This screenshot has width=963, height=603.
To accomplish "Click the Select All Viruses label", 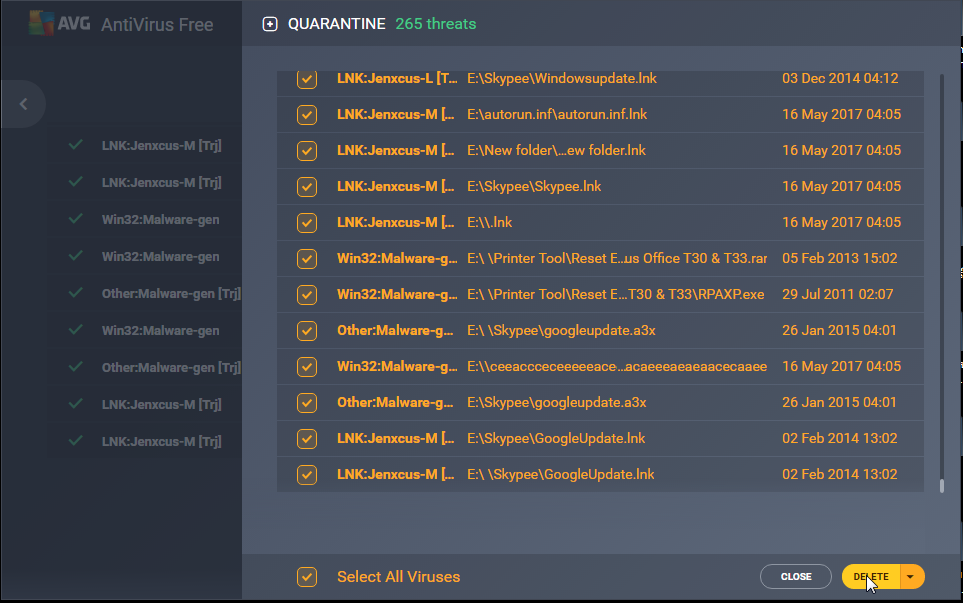I will point(399,577).
